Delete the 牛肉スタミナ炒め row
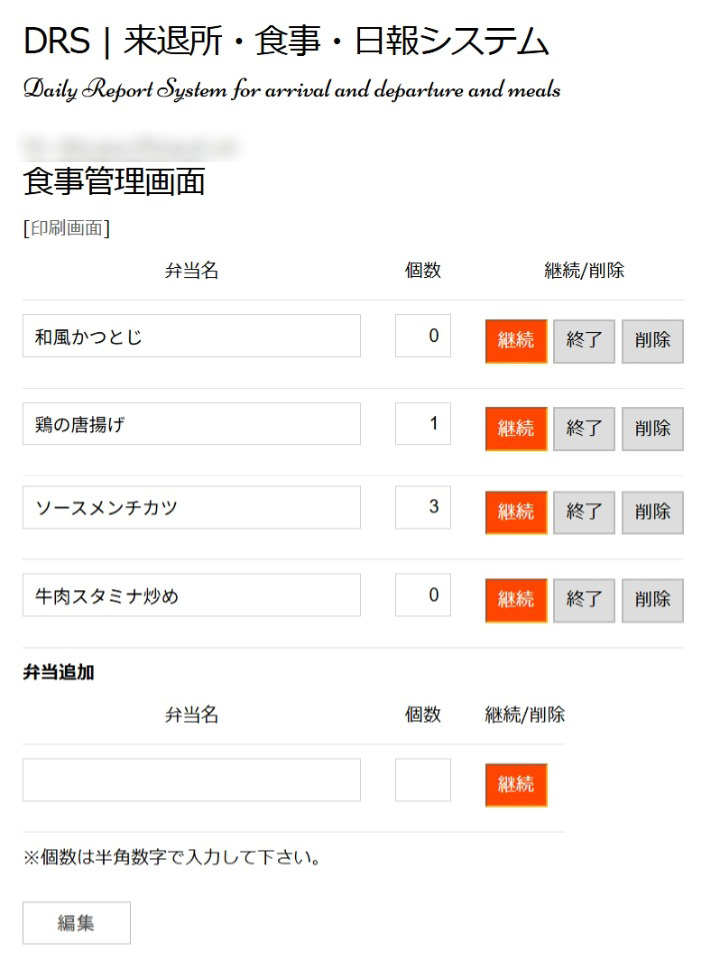This screenshot has height=960, width=707. click(653, 601)
